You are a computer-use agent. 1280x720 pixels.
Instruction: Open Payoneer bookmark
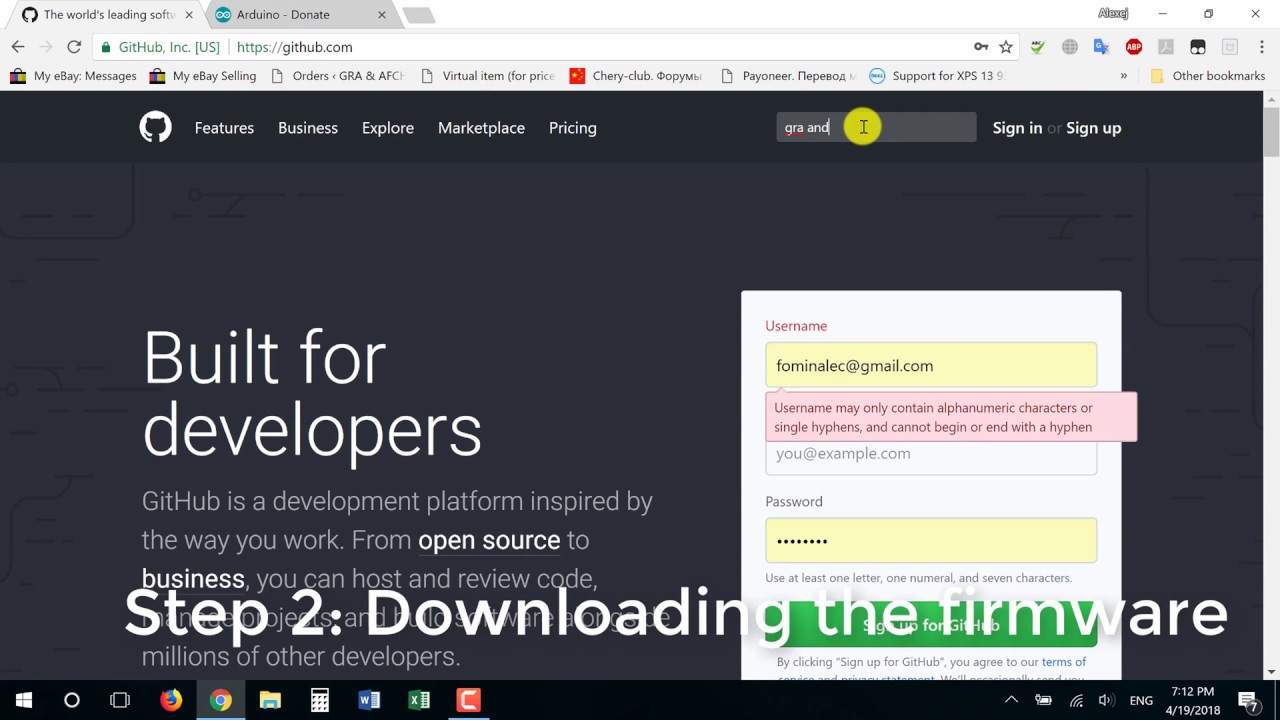788,76
